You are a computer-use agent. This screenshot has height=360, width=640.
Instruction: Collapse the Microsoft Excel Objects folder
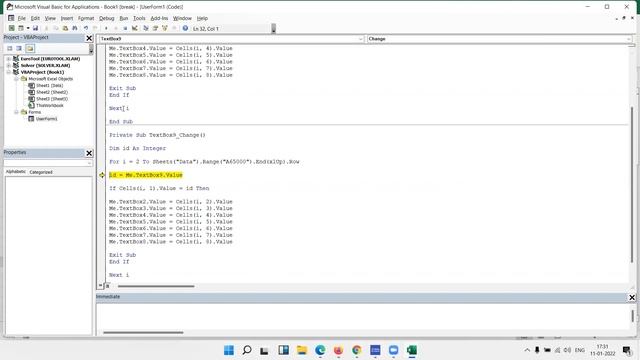click(x=16, y=79)
